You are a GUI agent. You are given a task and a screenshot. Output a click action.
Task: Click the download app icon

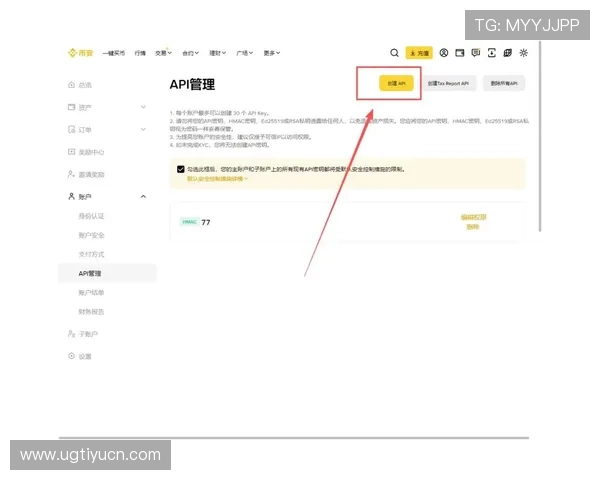492,53
